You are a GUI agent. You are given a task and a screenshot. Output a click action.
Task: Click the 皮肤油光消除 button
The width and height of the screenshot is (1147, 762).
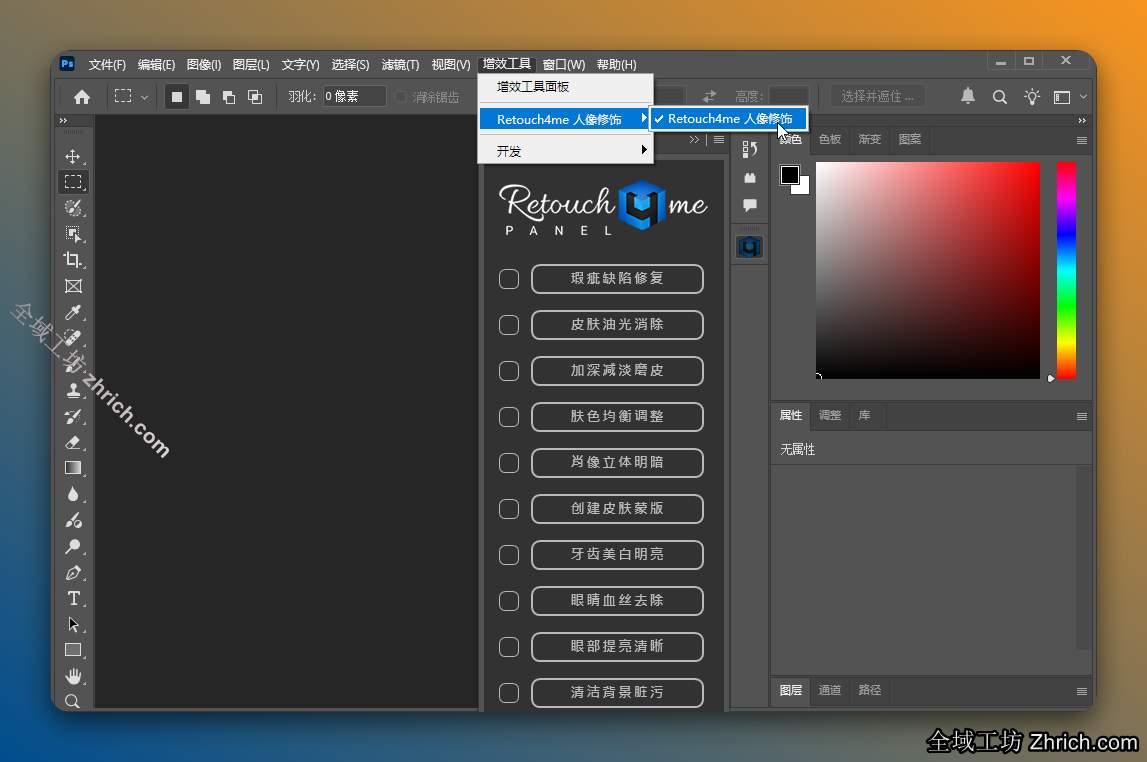(x=617, y=325)
